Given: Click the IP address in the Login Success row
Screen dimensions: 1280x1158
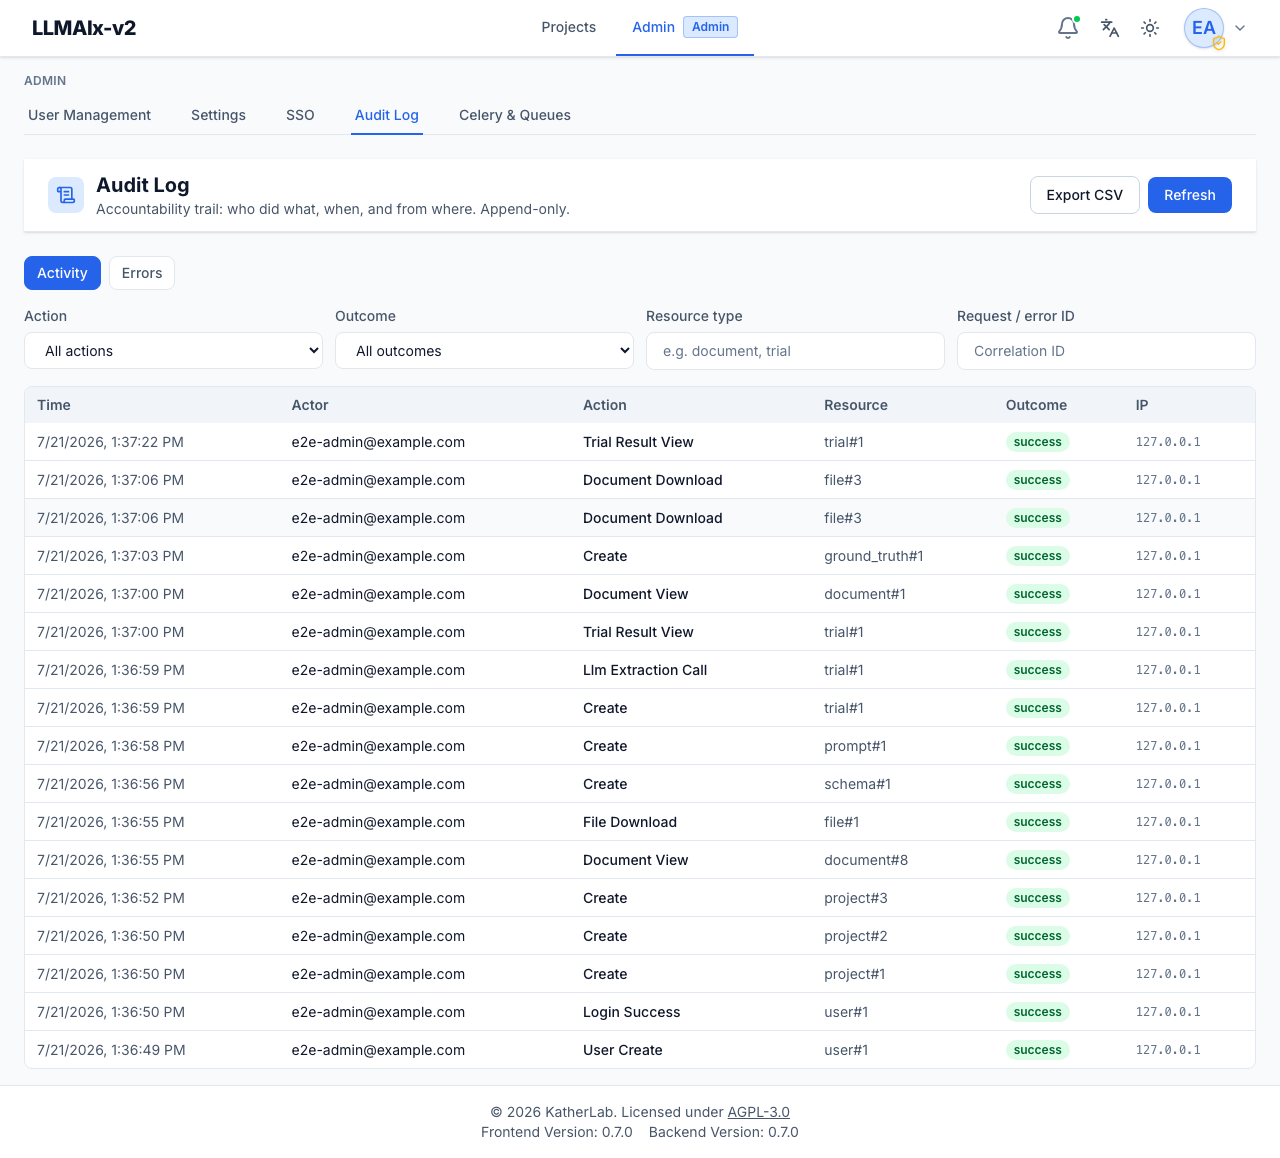Looking at the screenshot, I should (1168, 1012).
